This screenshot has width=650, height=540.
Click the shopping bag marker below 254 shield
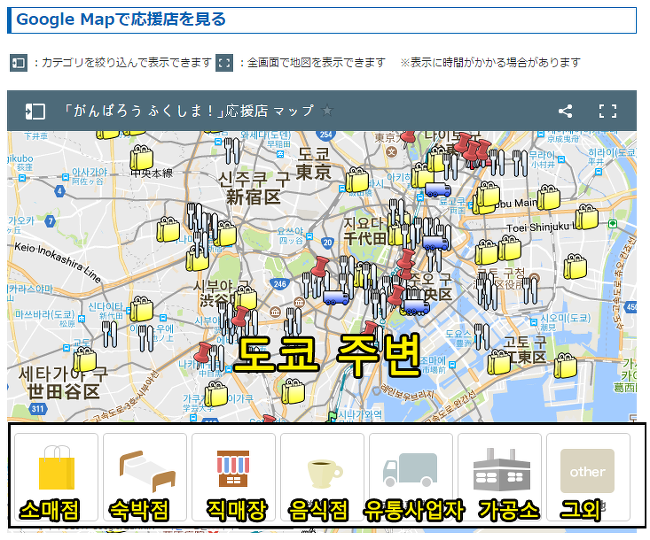[357, 180]
